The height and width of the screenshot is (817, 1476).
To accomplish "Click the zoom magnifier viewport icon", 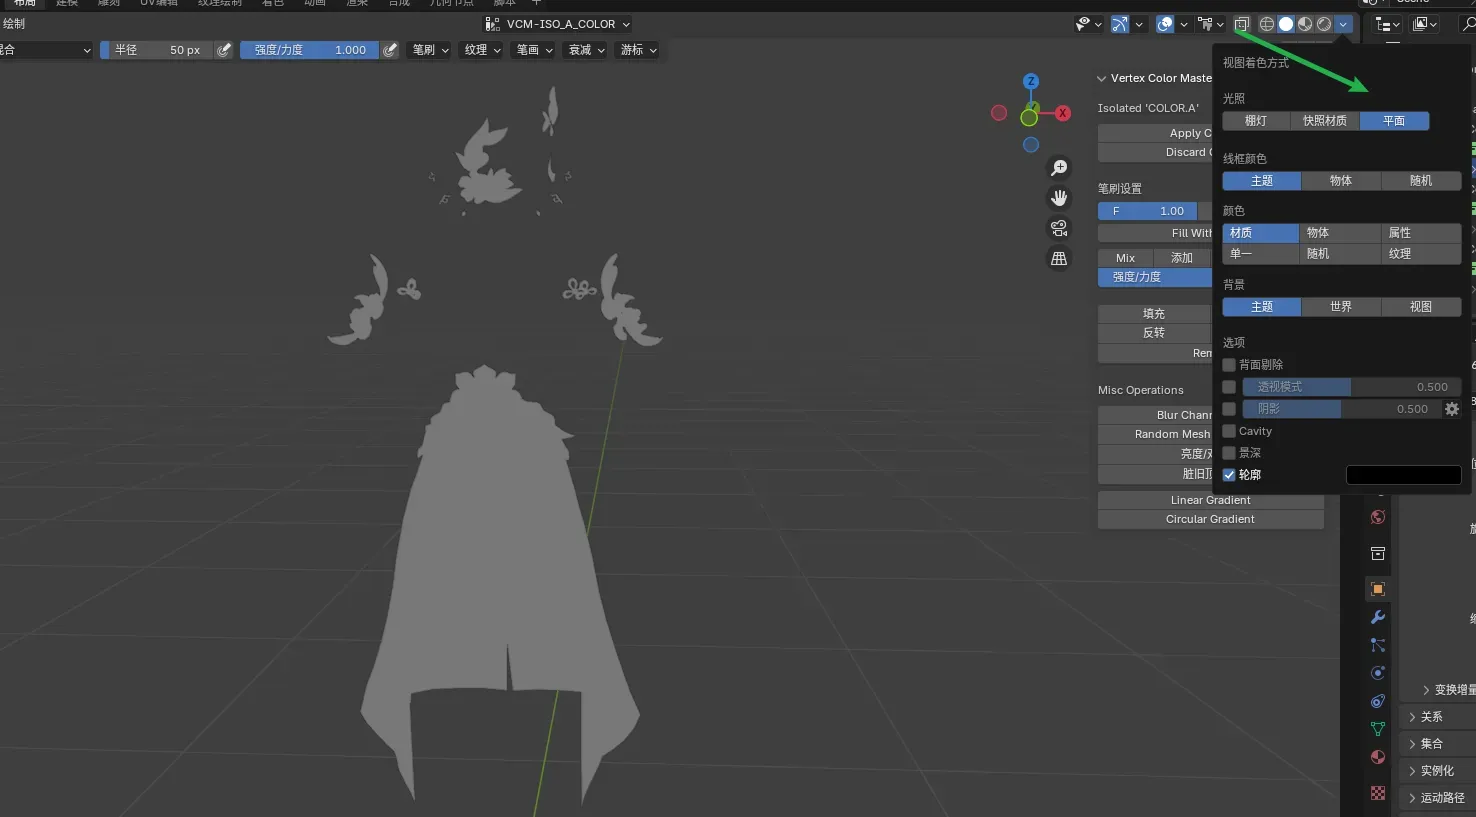I will pos(1059,168).
